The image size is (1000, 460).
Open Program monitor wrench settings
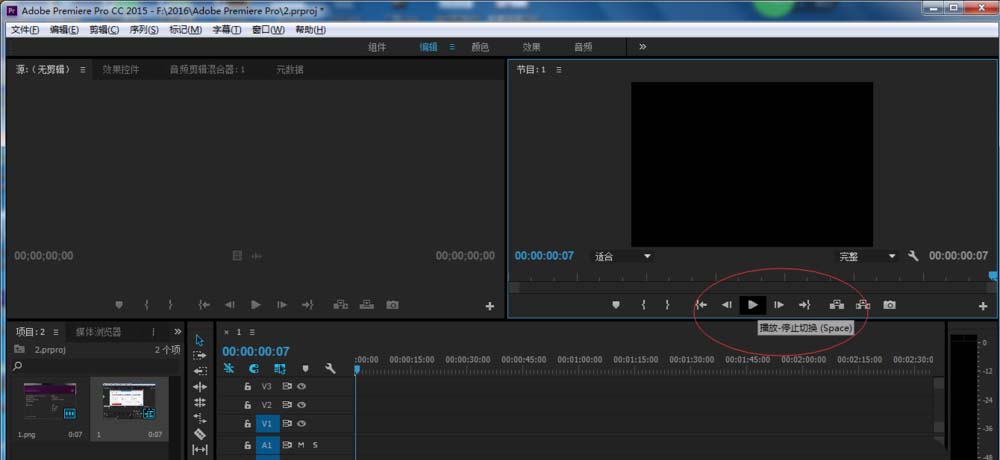[x=913, y=256]
